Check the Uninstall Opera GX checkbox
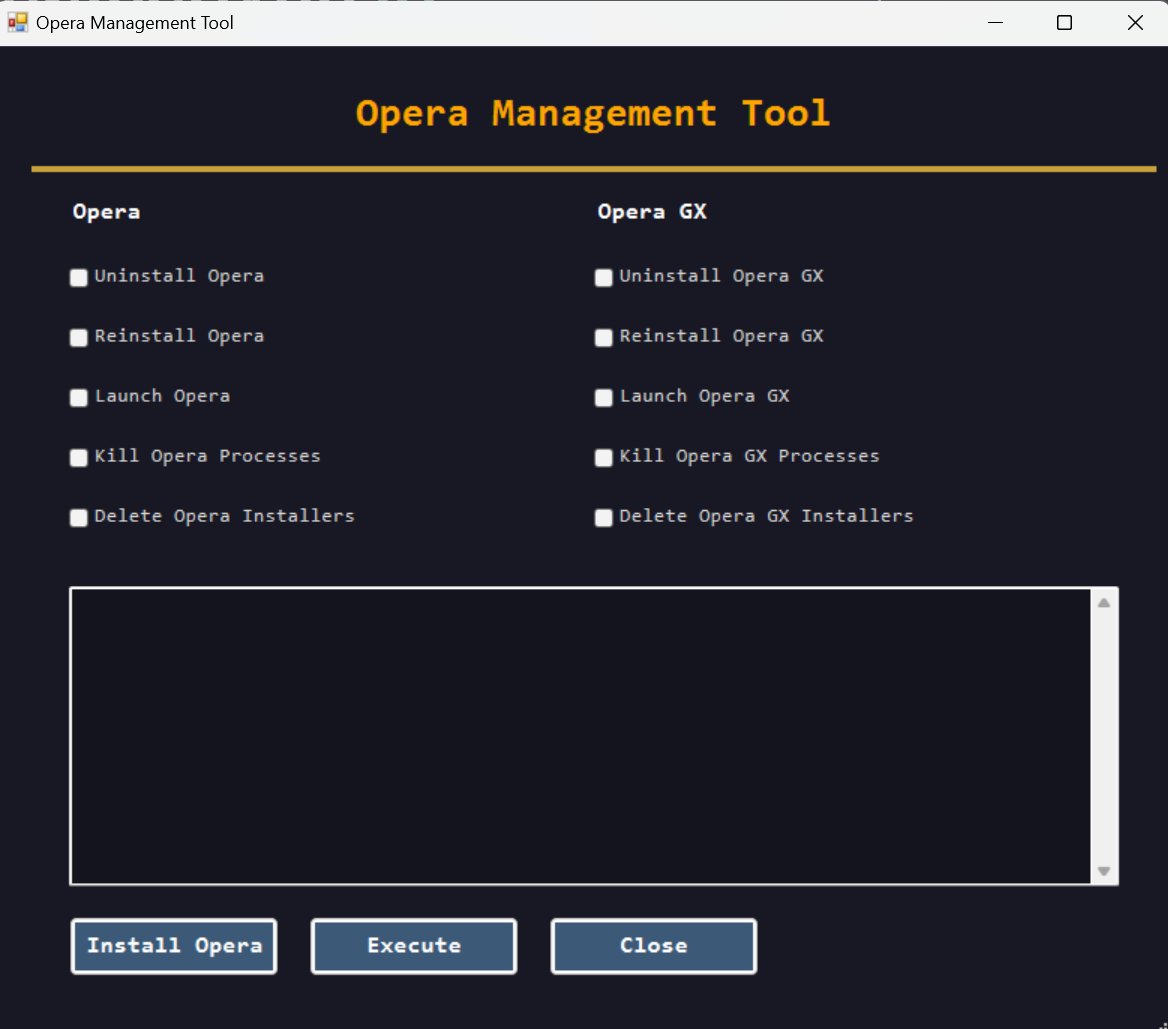The image size is (1168, 1029). point(603,277)
